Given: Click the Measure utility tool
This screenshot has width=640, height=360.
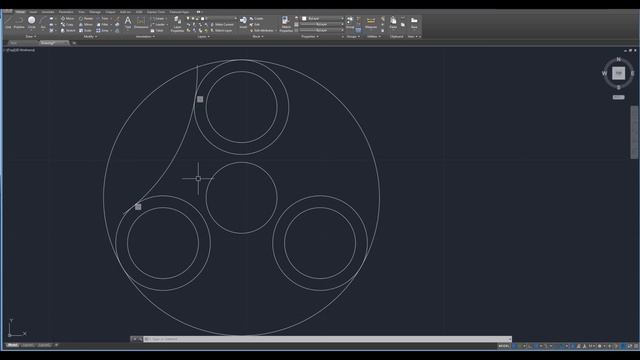Looking at the screenshot, I should [371, 22].
